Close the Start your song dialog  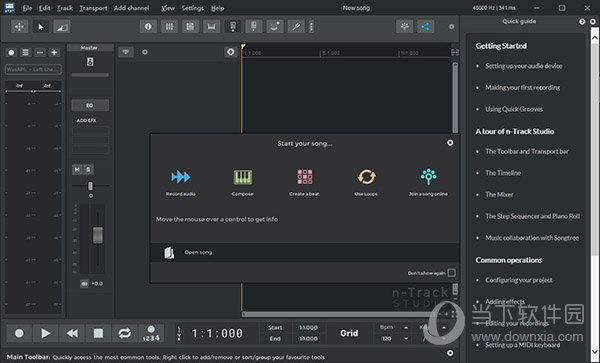click(x=450, y=143)
